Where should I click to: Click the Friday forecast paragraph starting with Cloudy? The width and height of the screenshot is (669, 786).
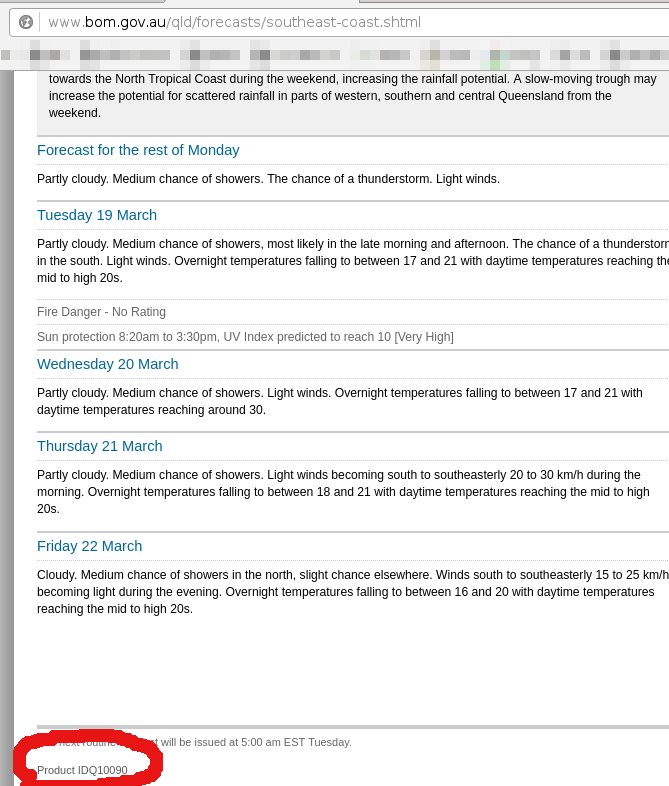click(x=353, y=592)
